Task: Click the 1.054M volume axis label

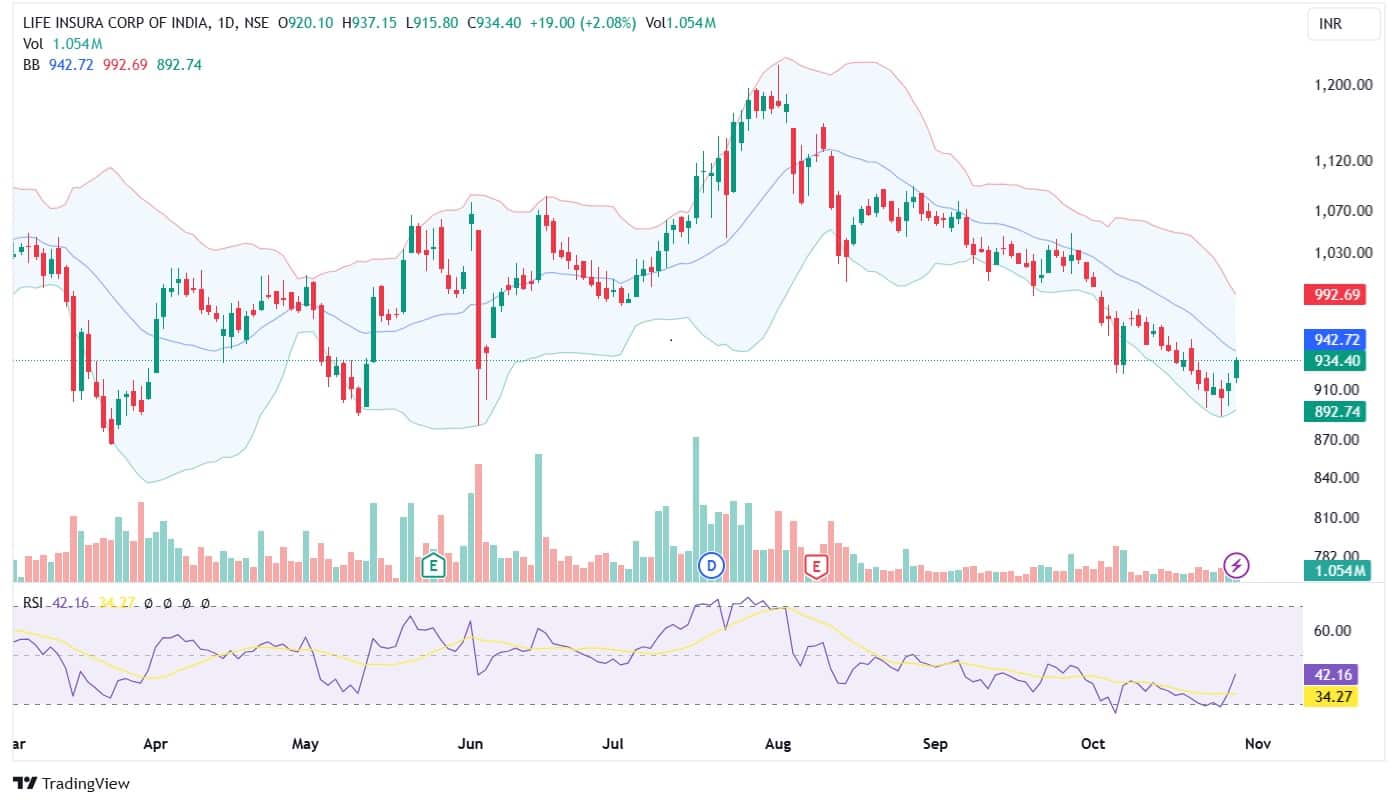Action: coord(1335,571)
